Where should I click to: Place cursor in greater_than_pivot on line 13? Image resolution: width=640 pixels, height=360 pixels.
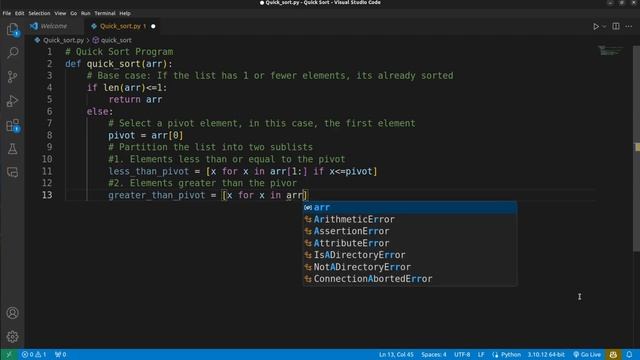point(157,195)
